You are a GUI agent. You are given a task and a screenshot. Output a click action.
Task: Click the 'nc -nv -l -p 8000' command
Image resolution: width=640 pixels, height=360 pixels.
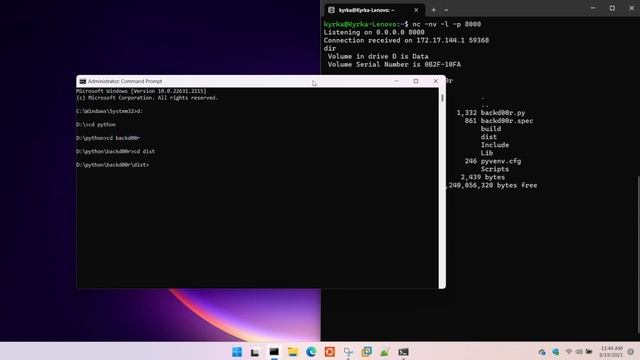coord(447,24)
